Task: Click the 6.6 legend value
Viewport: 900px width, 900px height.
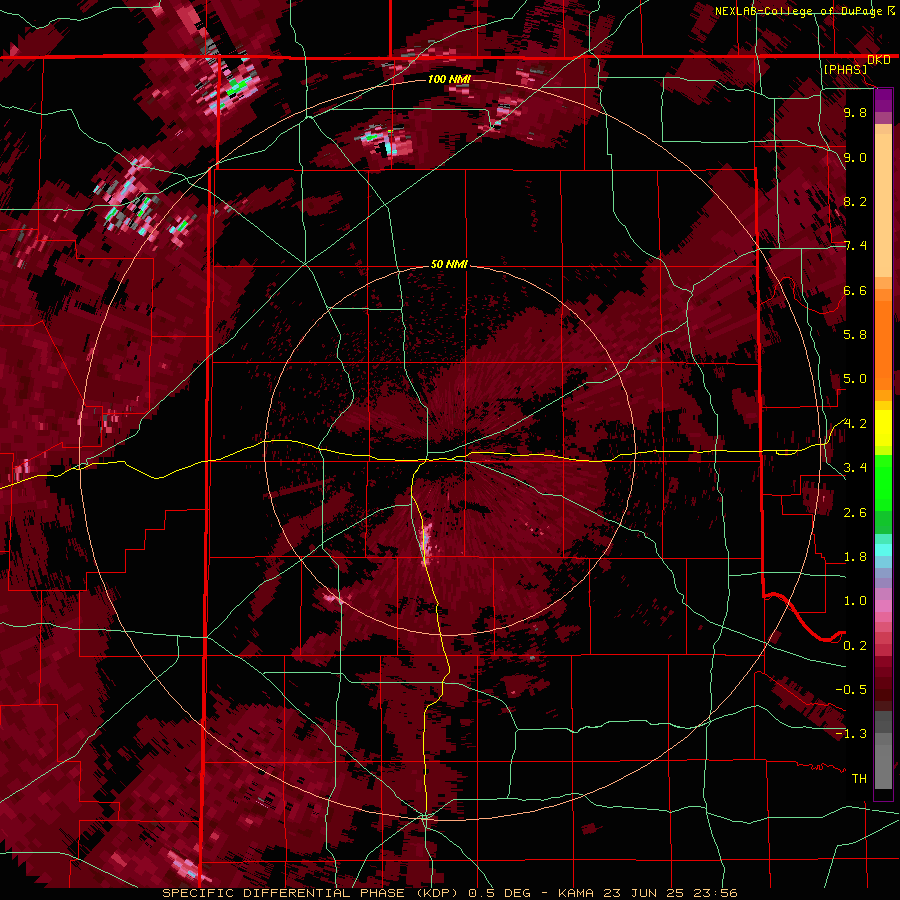Action: (x=855, y=290)
